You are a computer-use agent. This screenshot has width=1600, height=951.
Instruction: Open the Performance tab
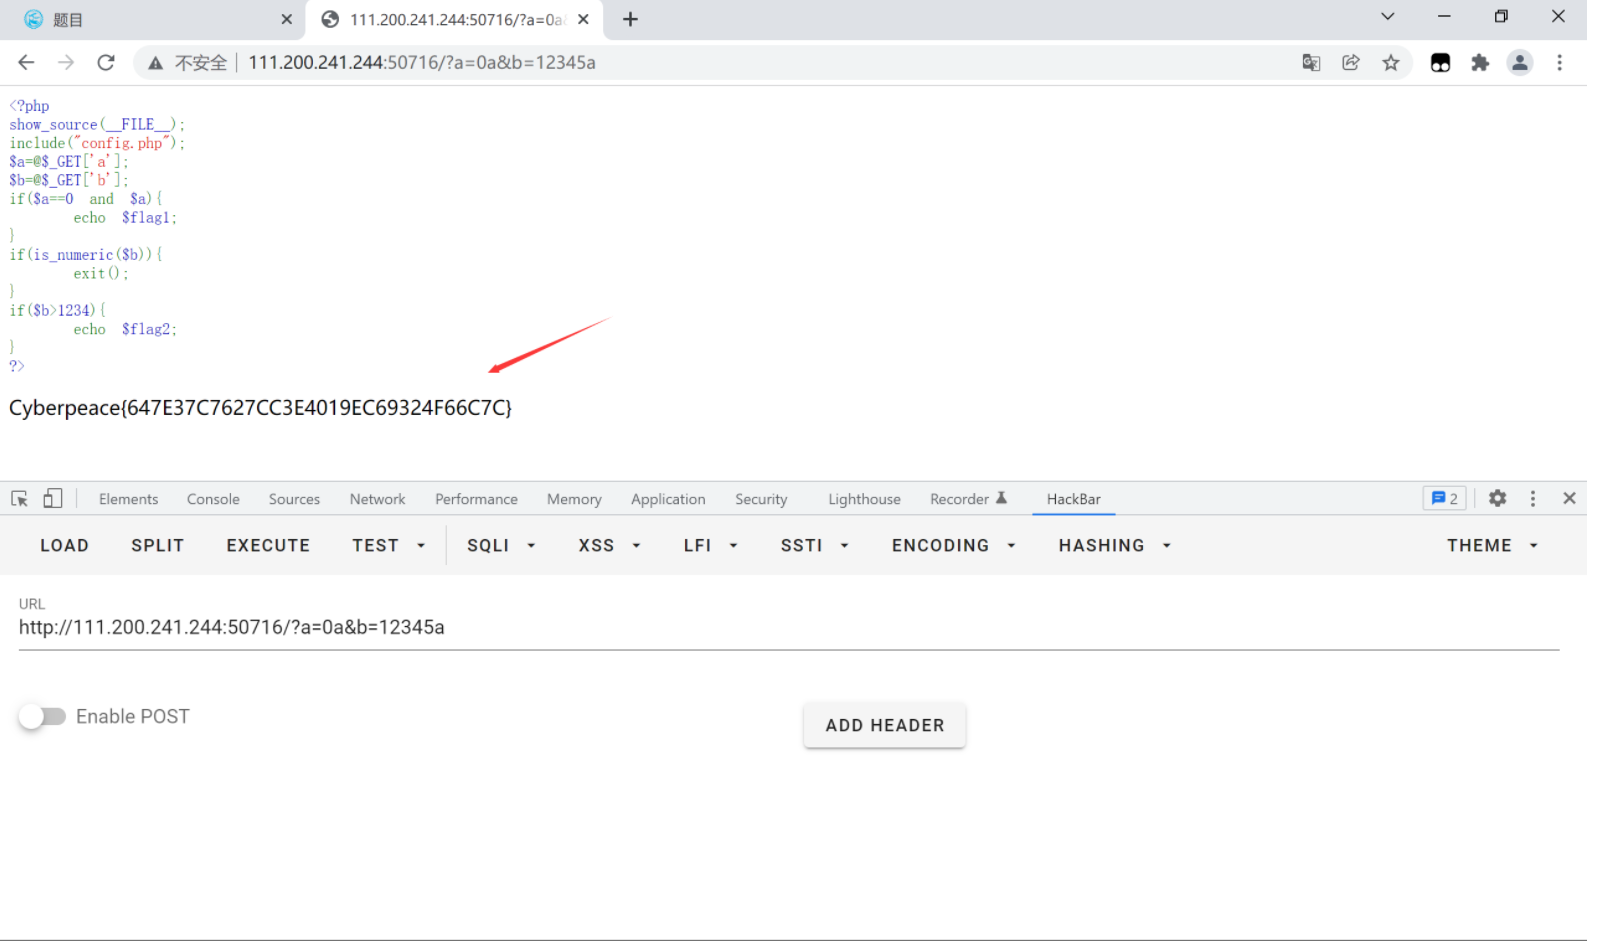click(476, 499)
